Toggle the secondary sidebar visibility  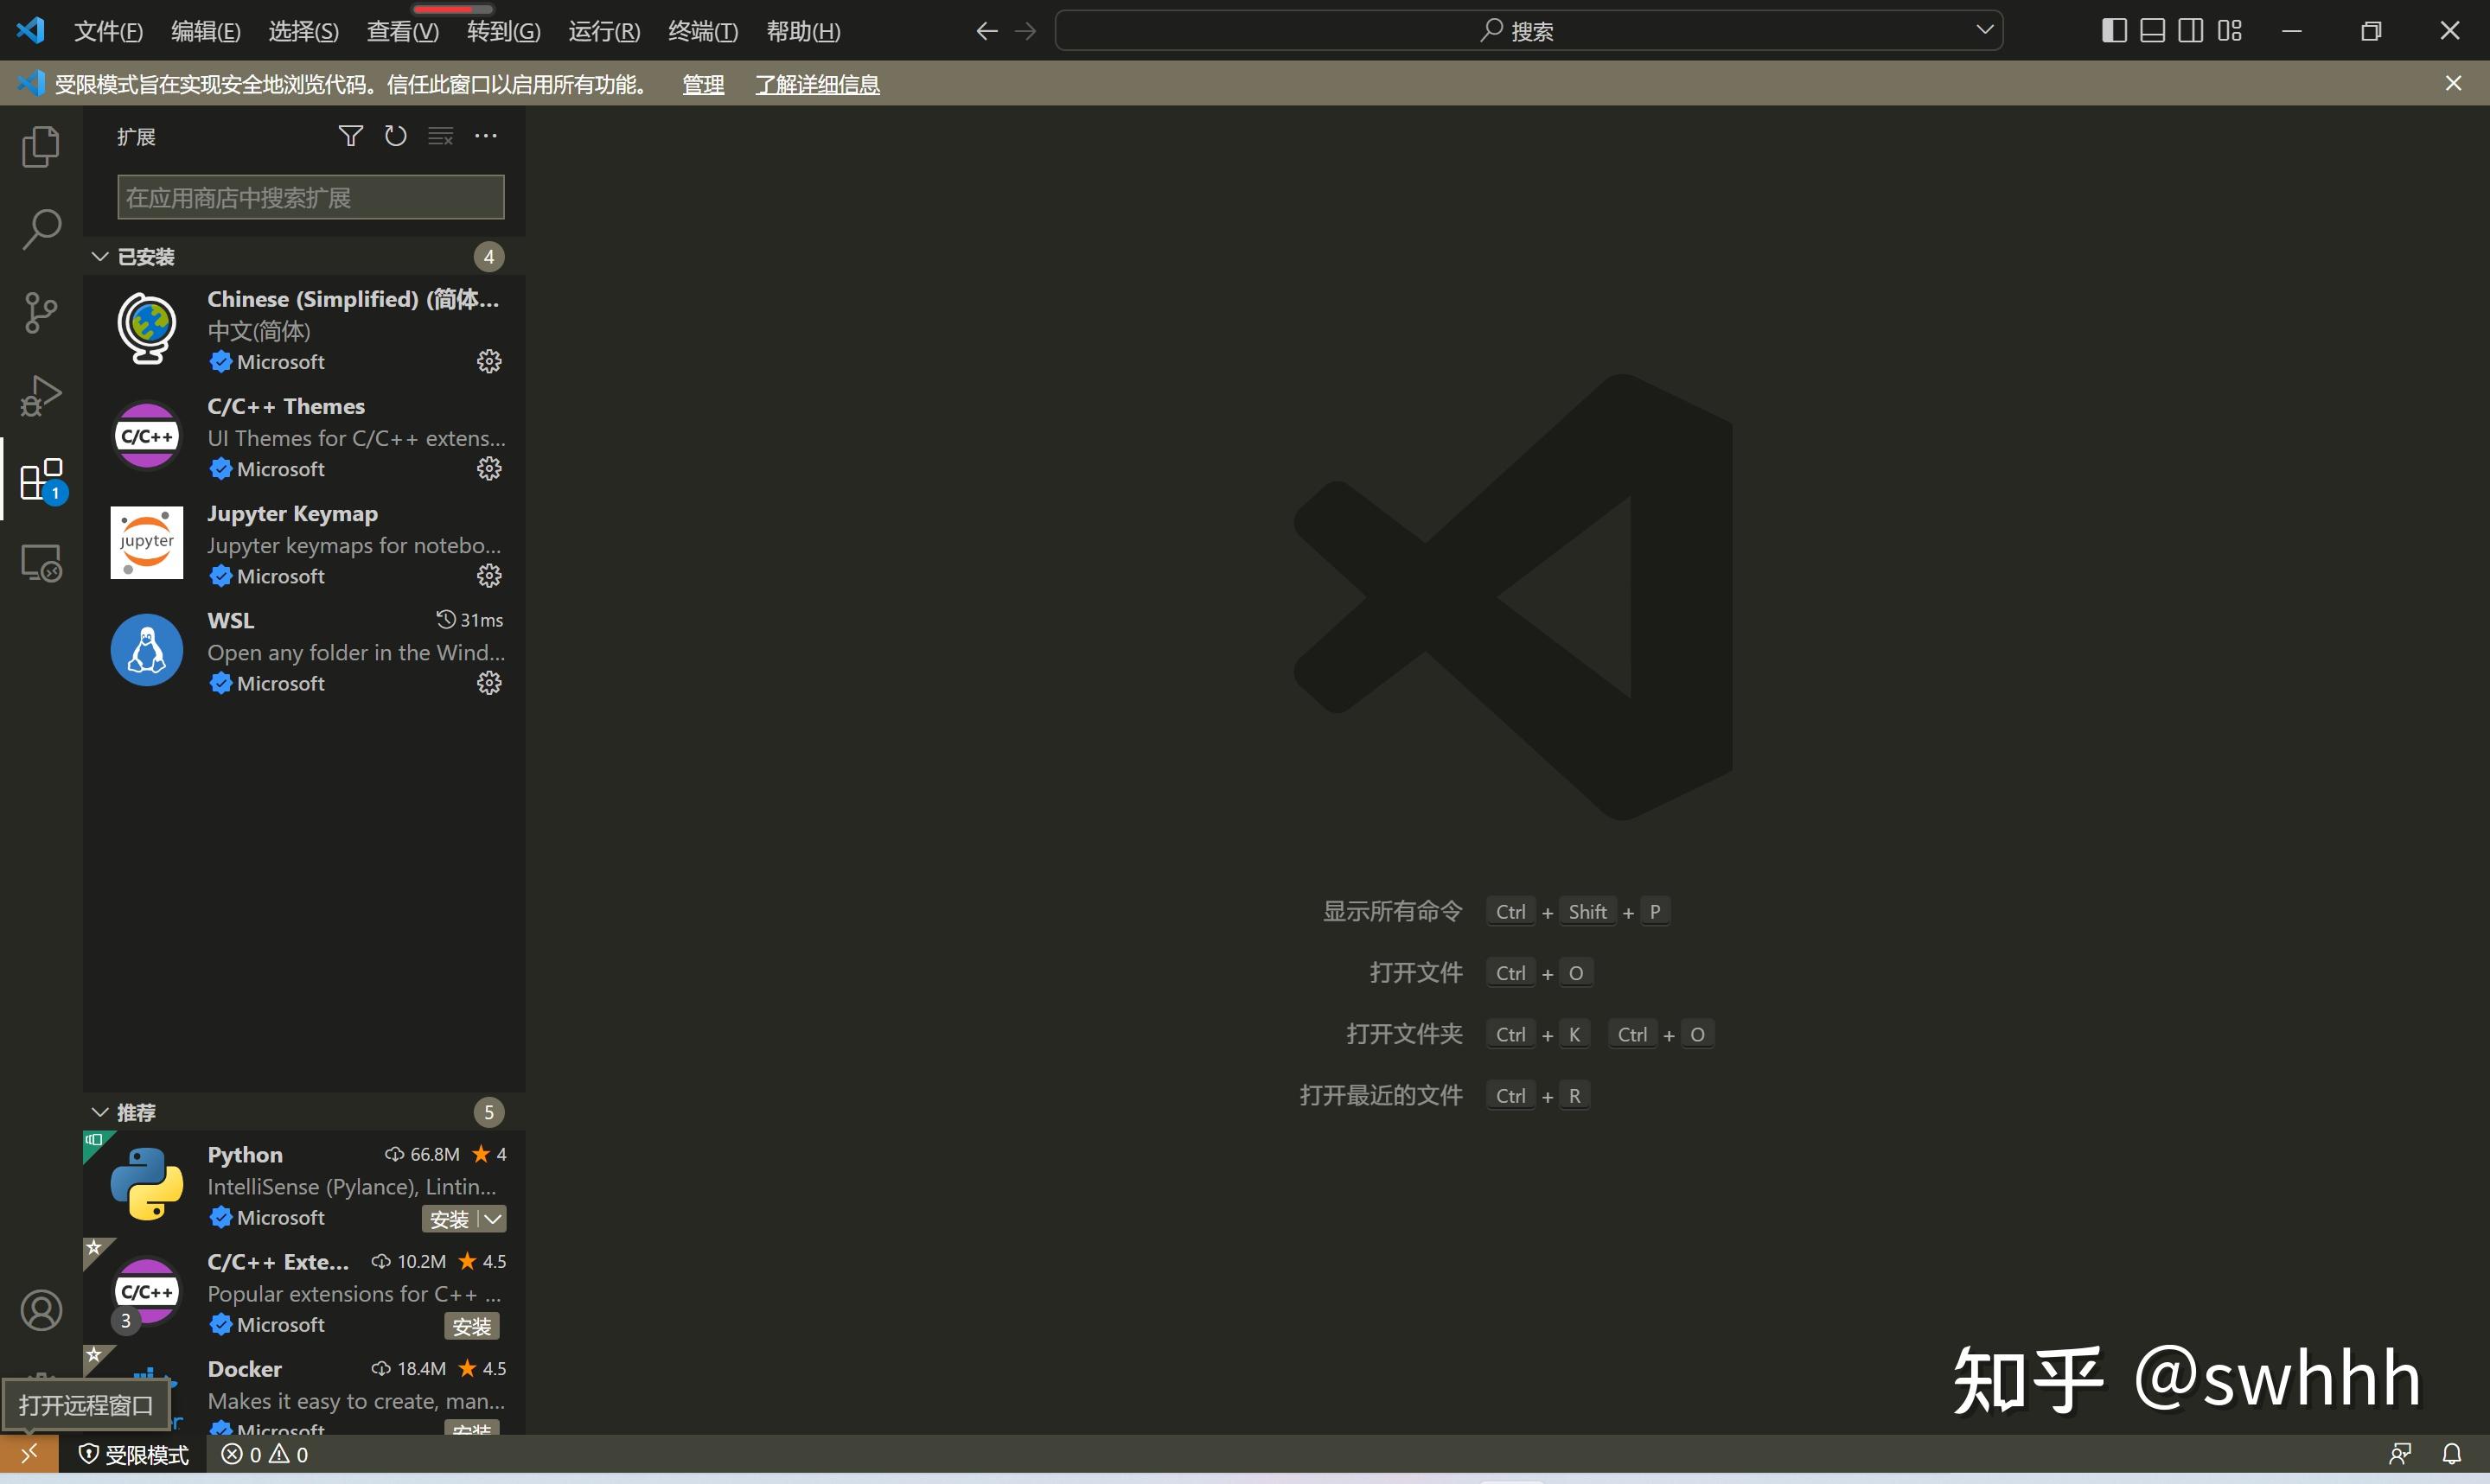(x=2190, y=30)
